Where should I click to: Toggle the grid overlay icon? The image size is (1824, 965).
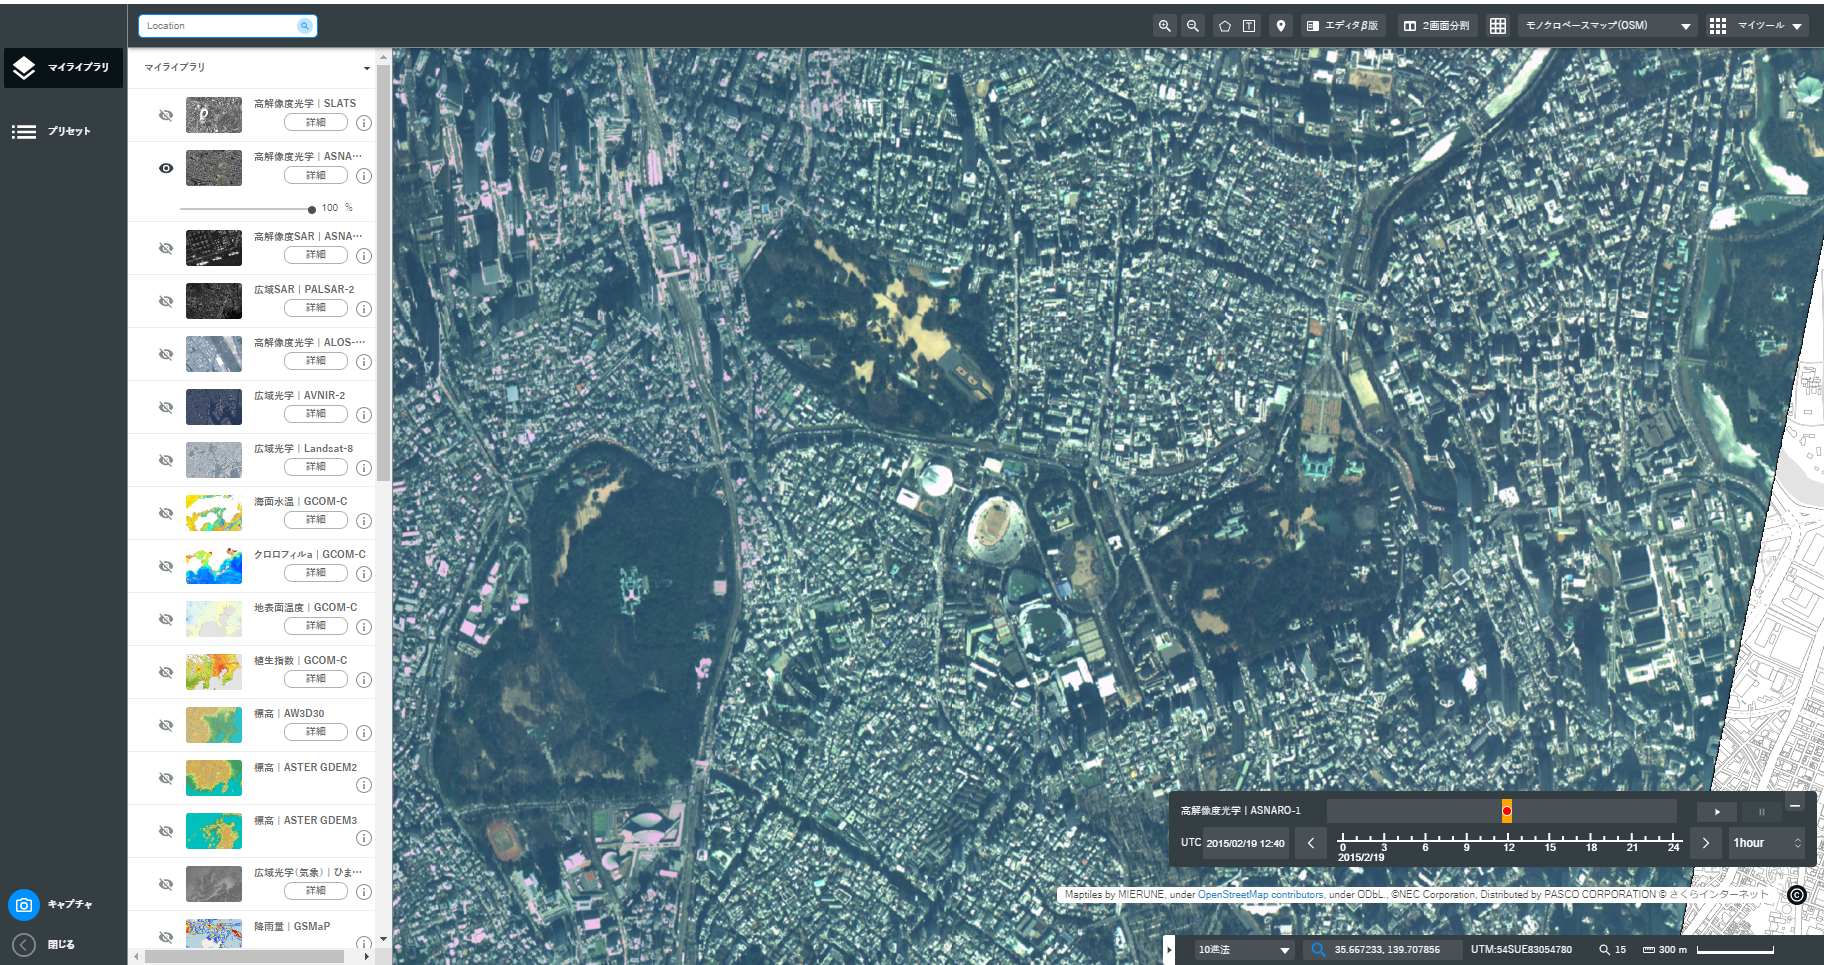pyautogui.click(x=1498, y=26)
